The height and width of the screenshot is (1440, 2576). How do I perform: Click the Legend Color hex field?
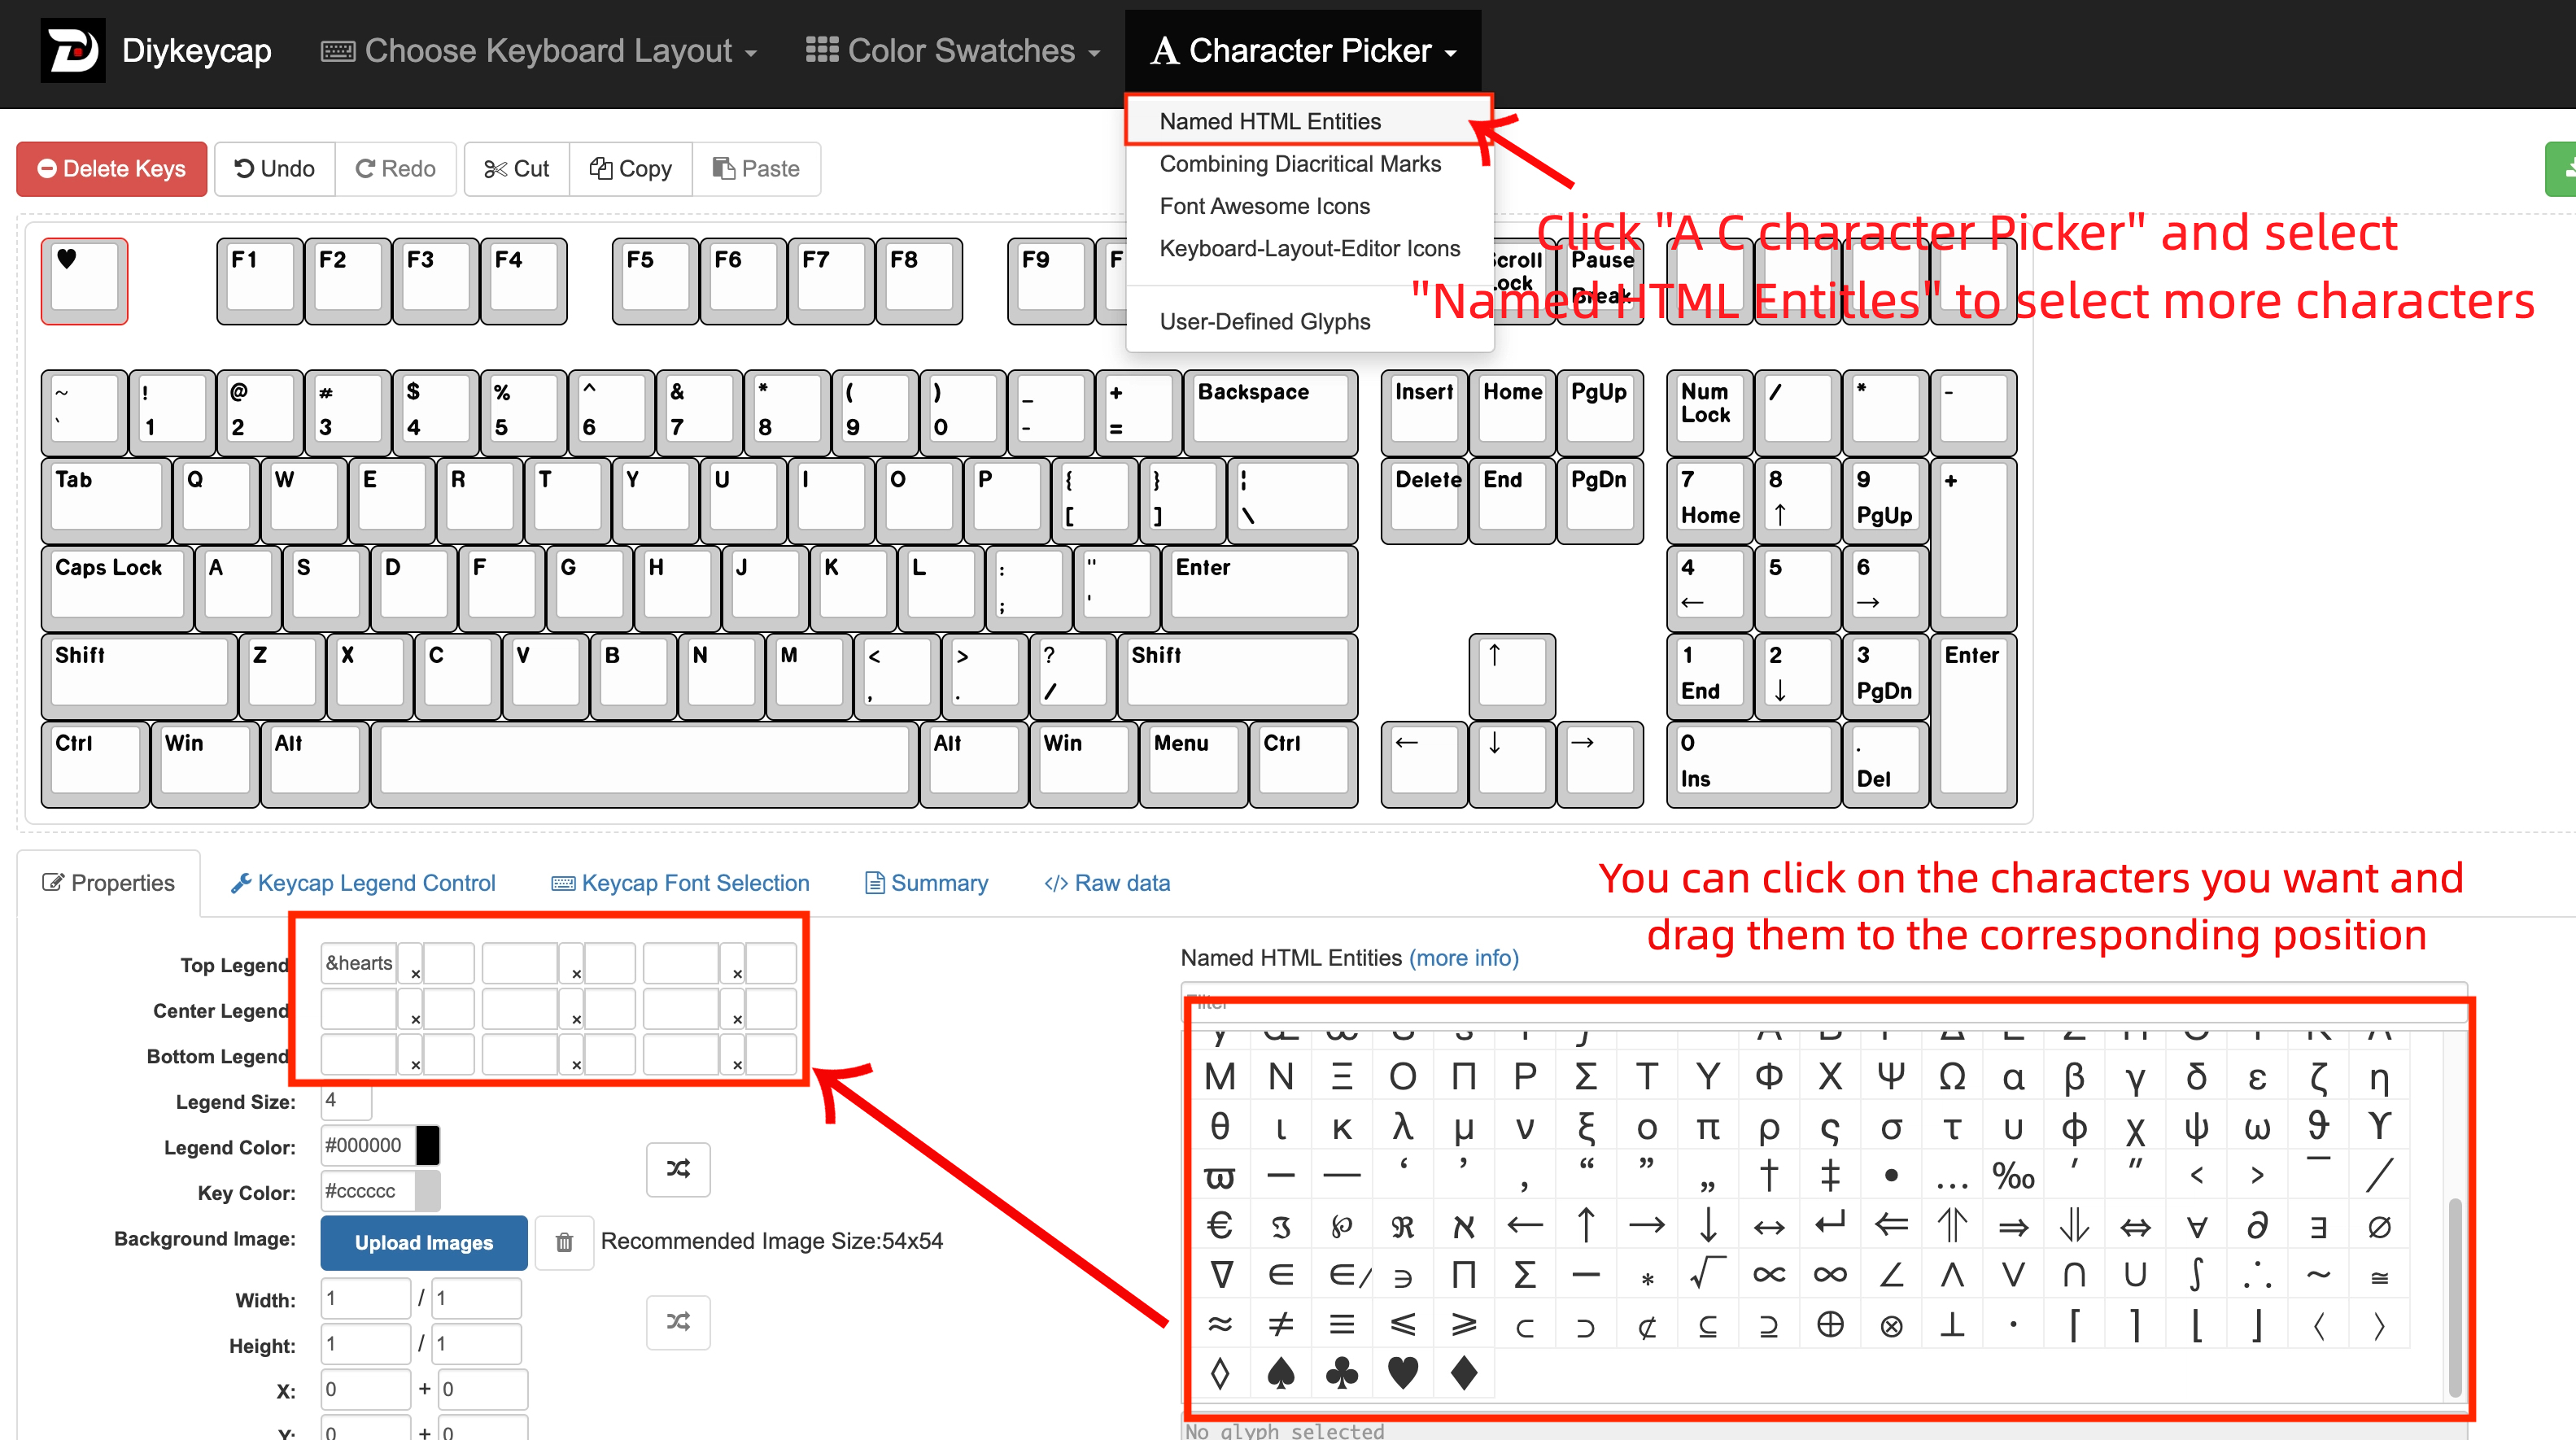368,1145
